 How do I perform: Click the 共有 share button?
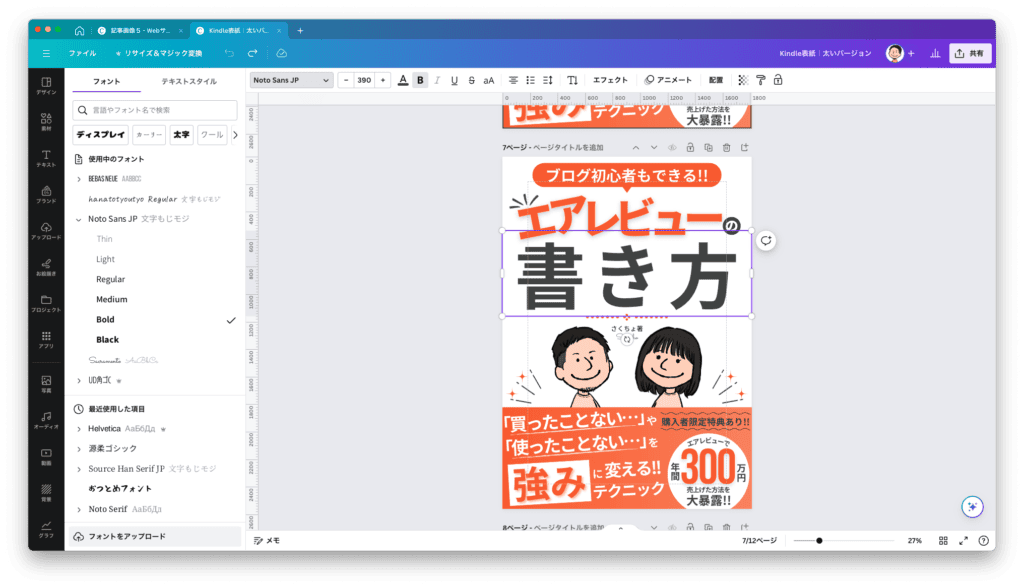click(x=970, y=54)
